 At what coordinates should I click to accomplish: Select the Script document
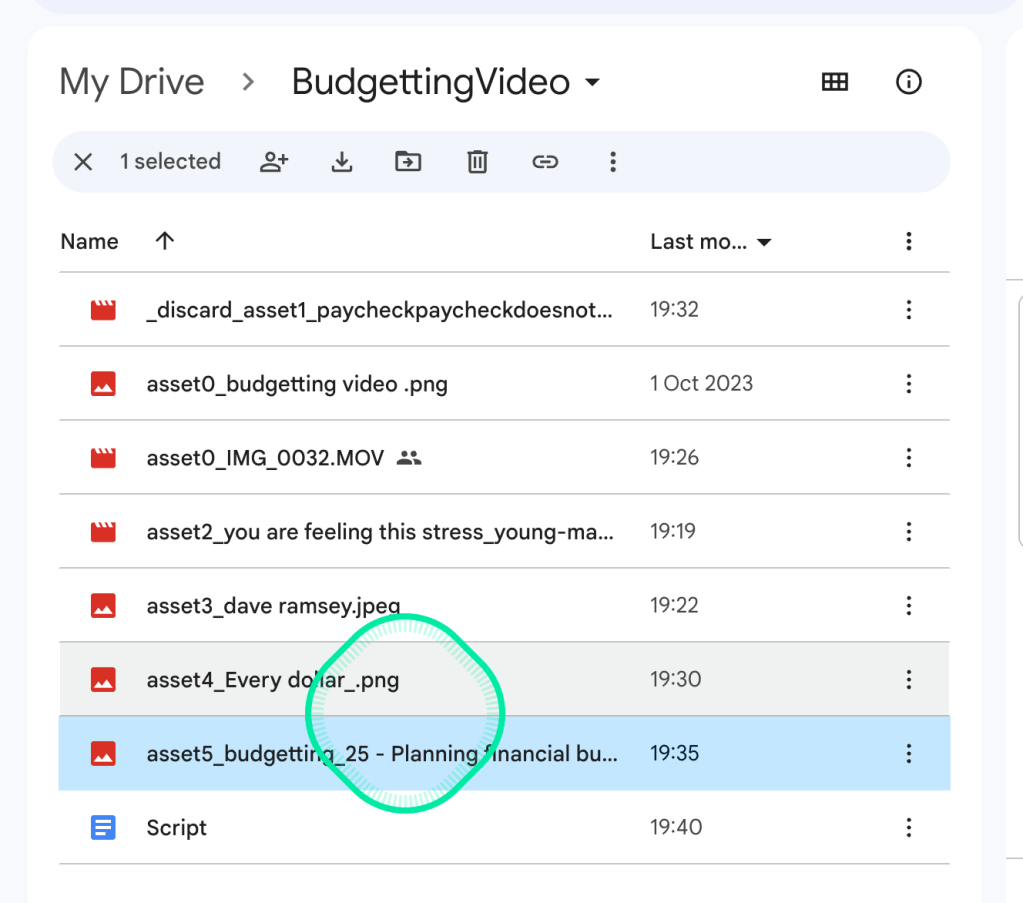pyautogui.click(x=504, y=827)
